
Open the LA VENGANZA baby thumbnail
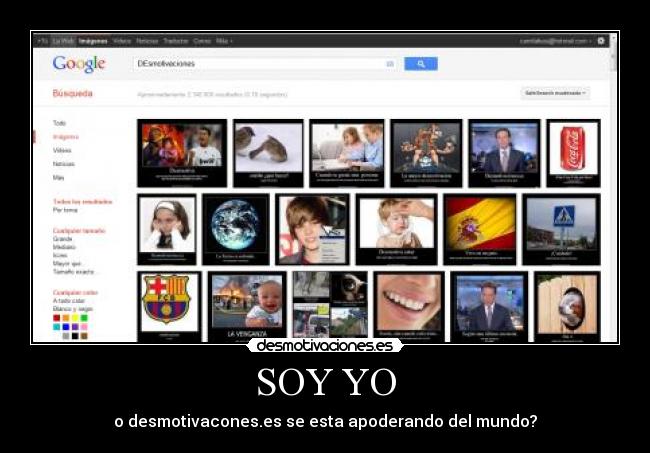[247, 307]
